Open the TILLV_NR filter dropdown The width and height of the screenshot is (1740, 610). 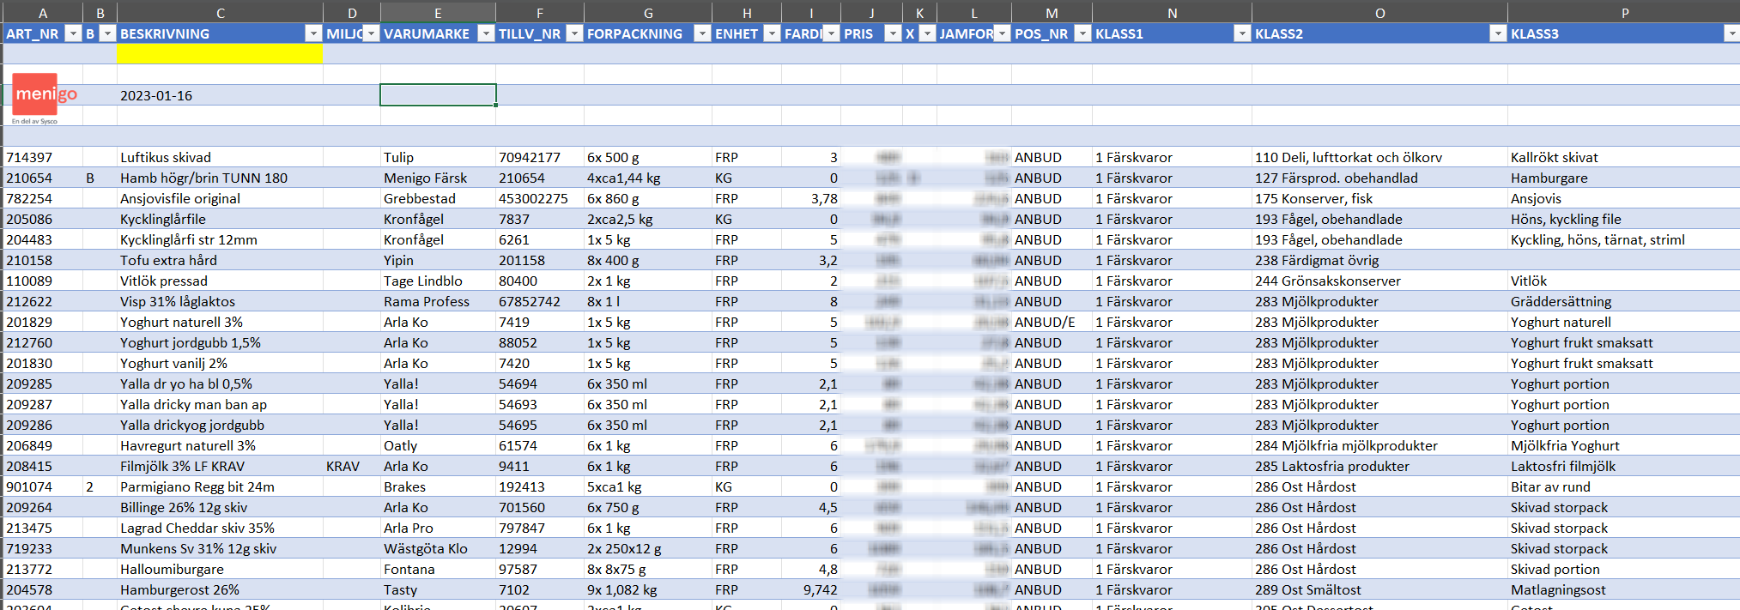(574, 33)
